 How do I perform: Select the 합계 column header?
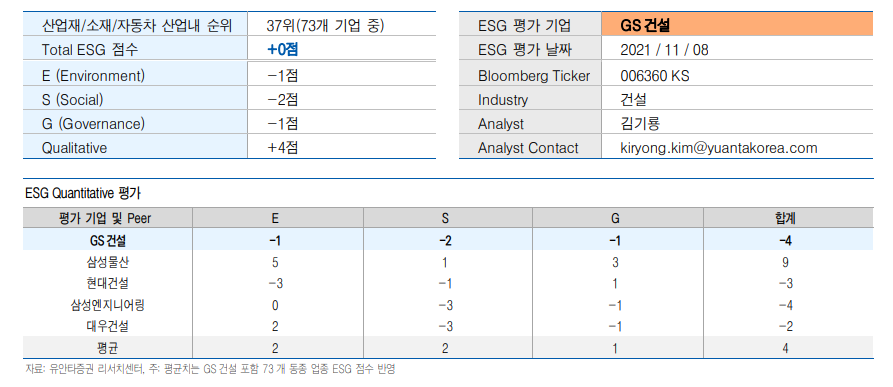(786, 219)
